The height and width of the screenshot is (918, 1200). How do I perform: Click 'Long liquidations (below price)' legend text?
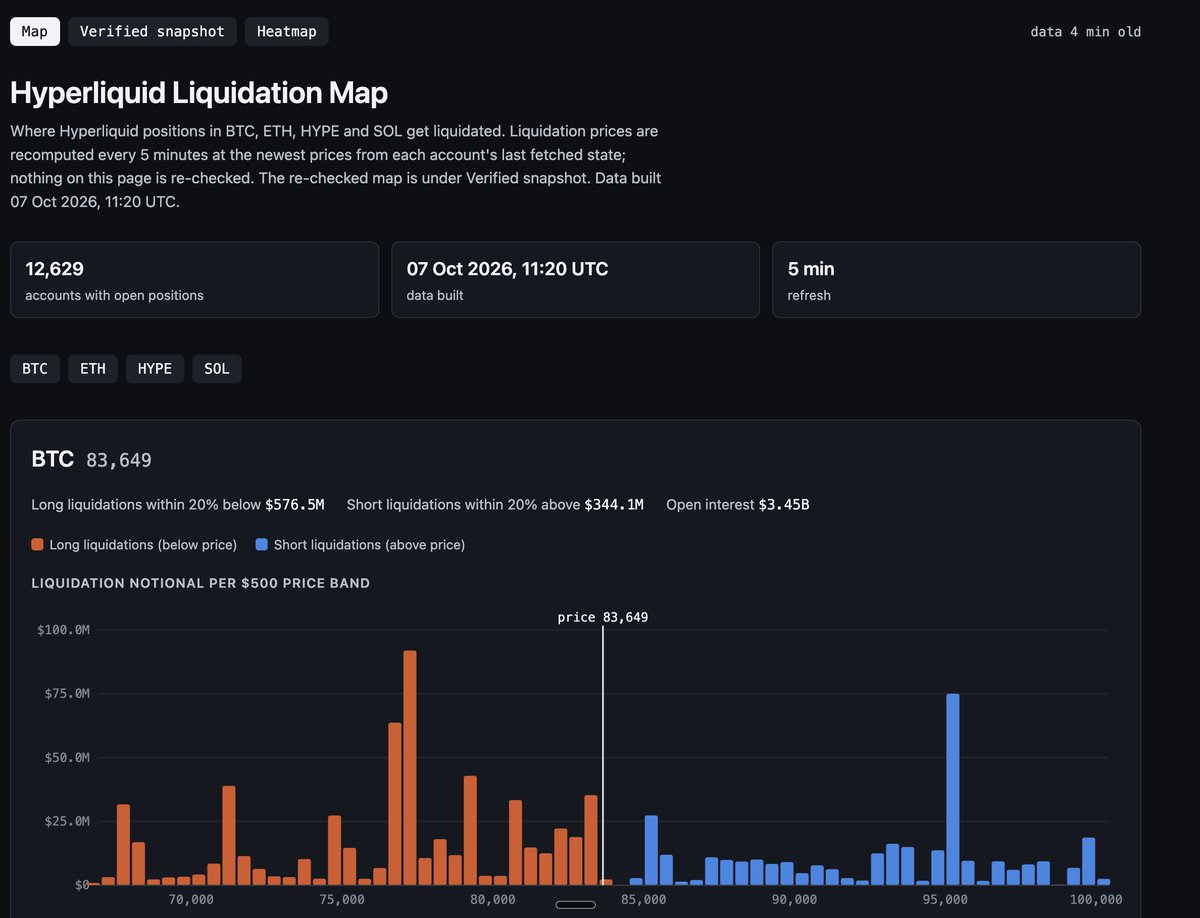pyautogui.click(x=143, y=545)
